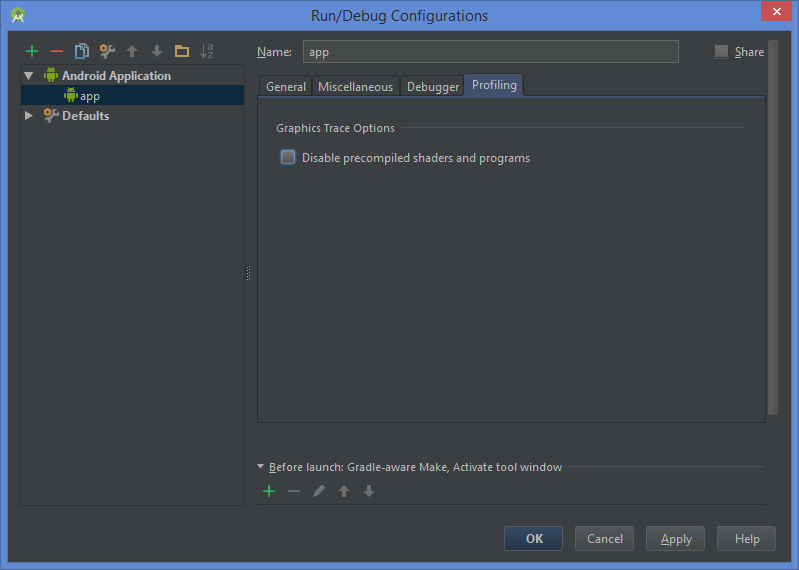Move the Before launch task up
Screen dimensions: 799x570
pos(344,491)
